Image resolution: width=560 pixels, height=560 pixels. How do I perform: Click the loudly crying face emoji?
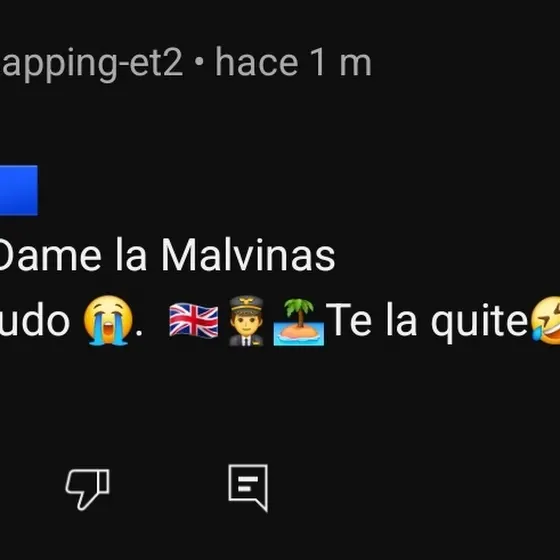pyautogui.click(x=108, y=320)
